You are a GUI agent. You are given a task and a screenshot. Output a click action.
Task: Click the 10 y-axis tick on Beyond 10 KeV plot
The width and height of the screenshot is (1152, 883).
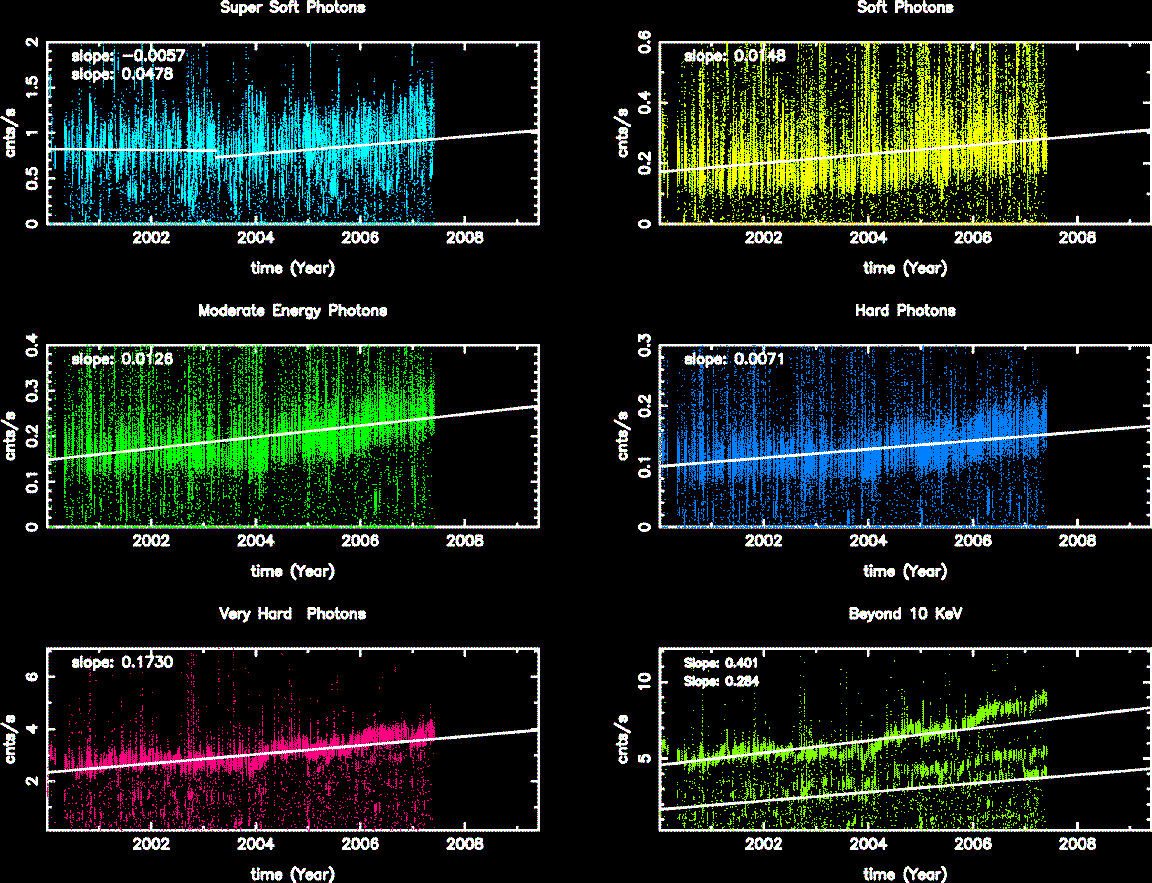click(x=645, y=680)
